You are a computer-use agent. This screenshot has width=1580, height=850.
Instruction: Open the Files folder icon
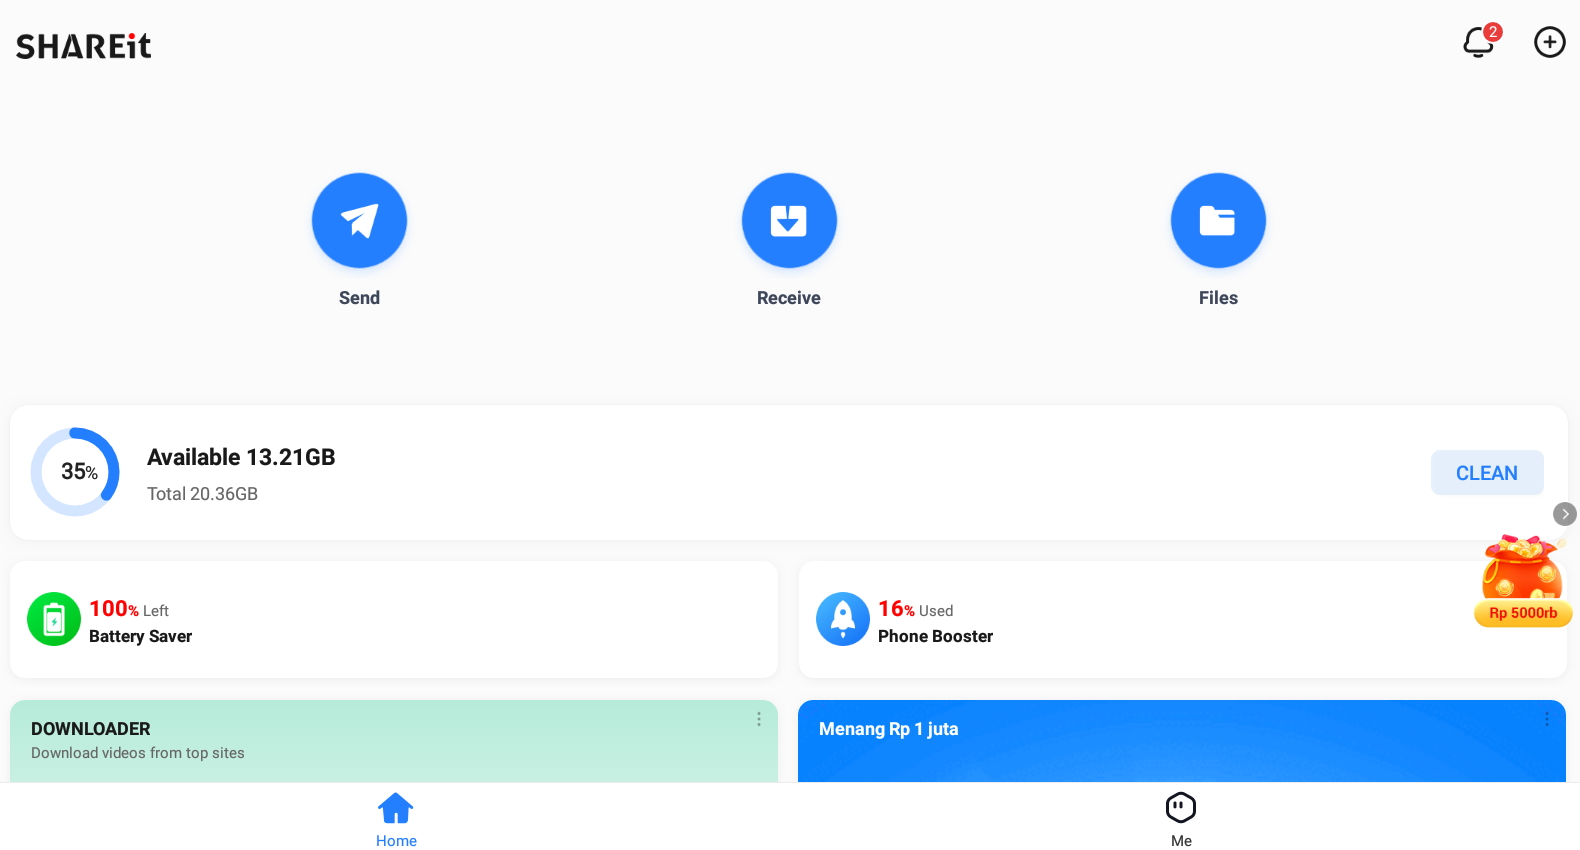click(1218, 220)
